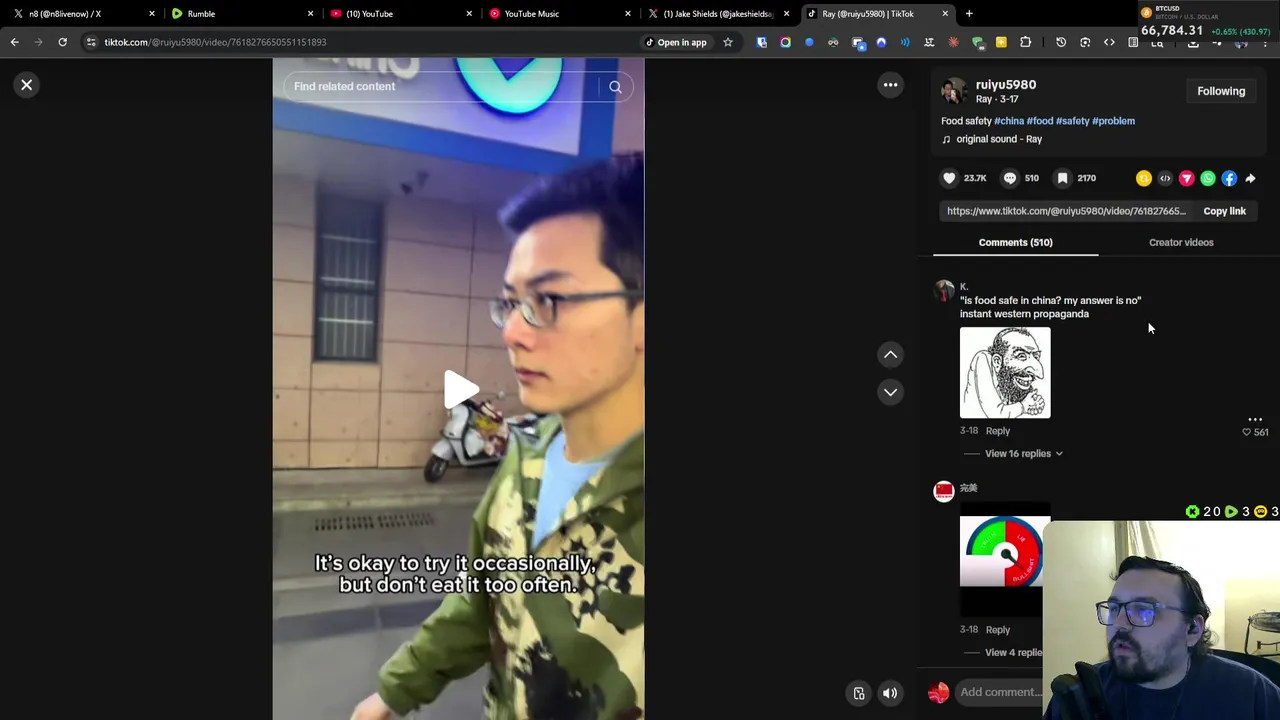Go to previous video with up arrow
The height and width of the screenshot is (720, 1280).
coord(890,355)
